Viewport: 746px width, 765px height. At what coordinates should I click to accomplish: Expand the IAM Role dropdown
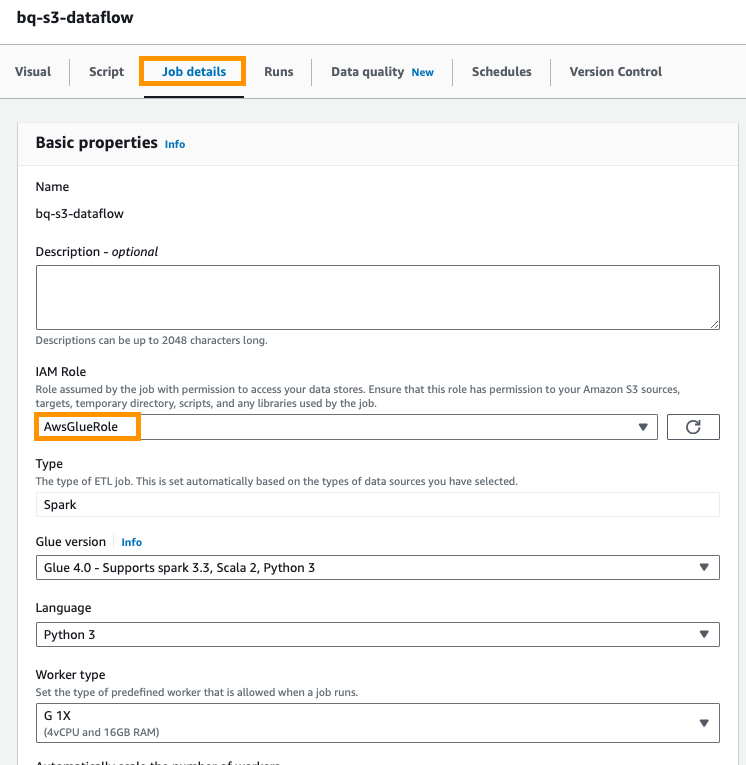(x=340, y=427)
